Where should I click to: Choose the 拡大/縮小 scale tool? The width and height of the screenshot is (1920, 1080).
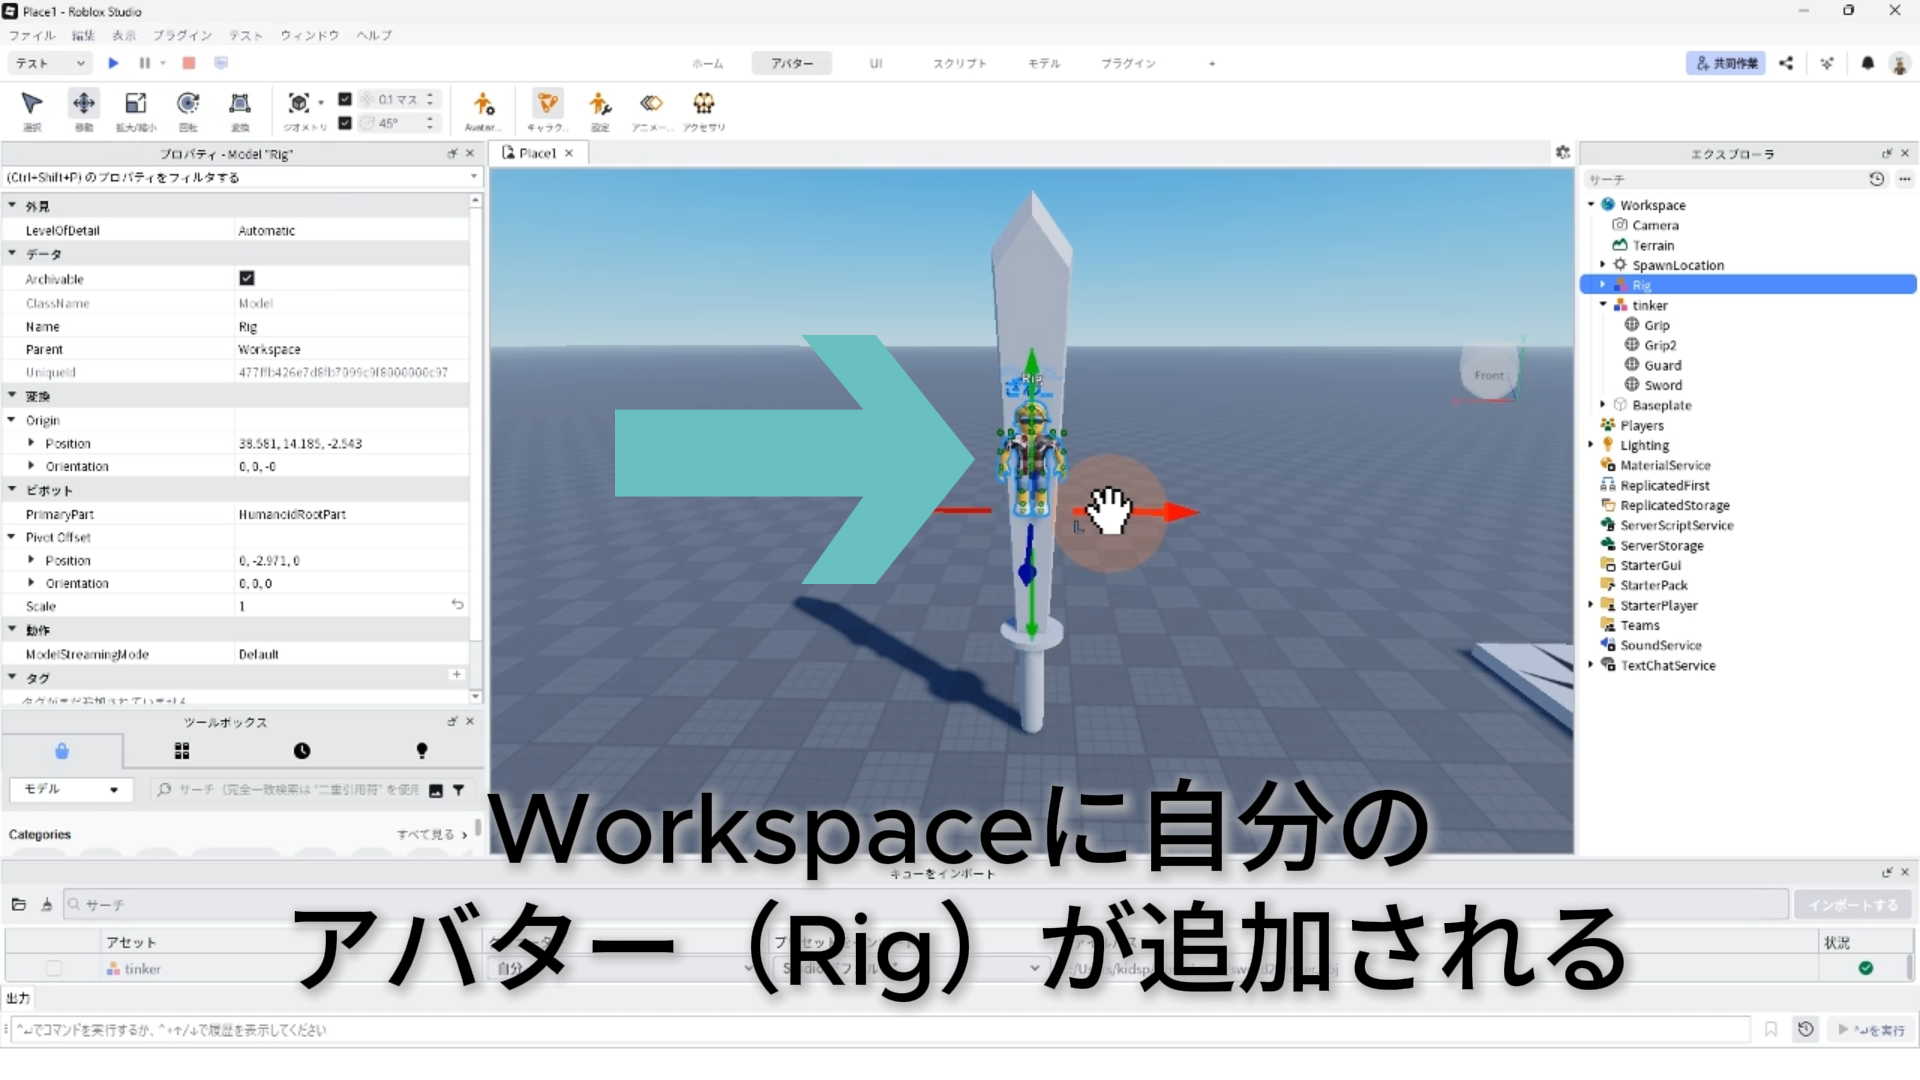(135, 104)
